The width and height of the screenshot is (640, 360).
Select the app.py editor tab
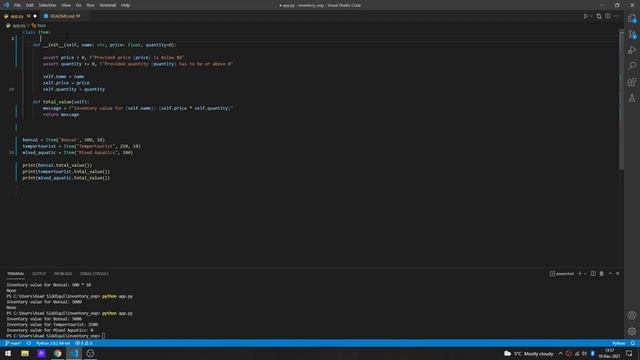[20, 16]
